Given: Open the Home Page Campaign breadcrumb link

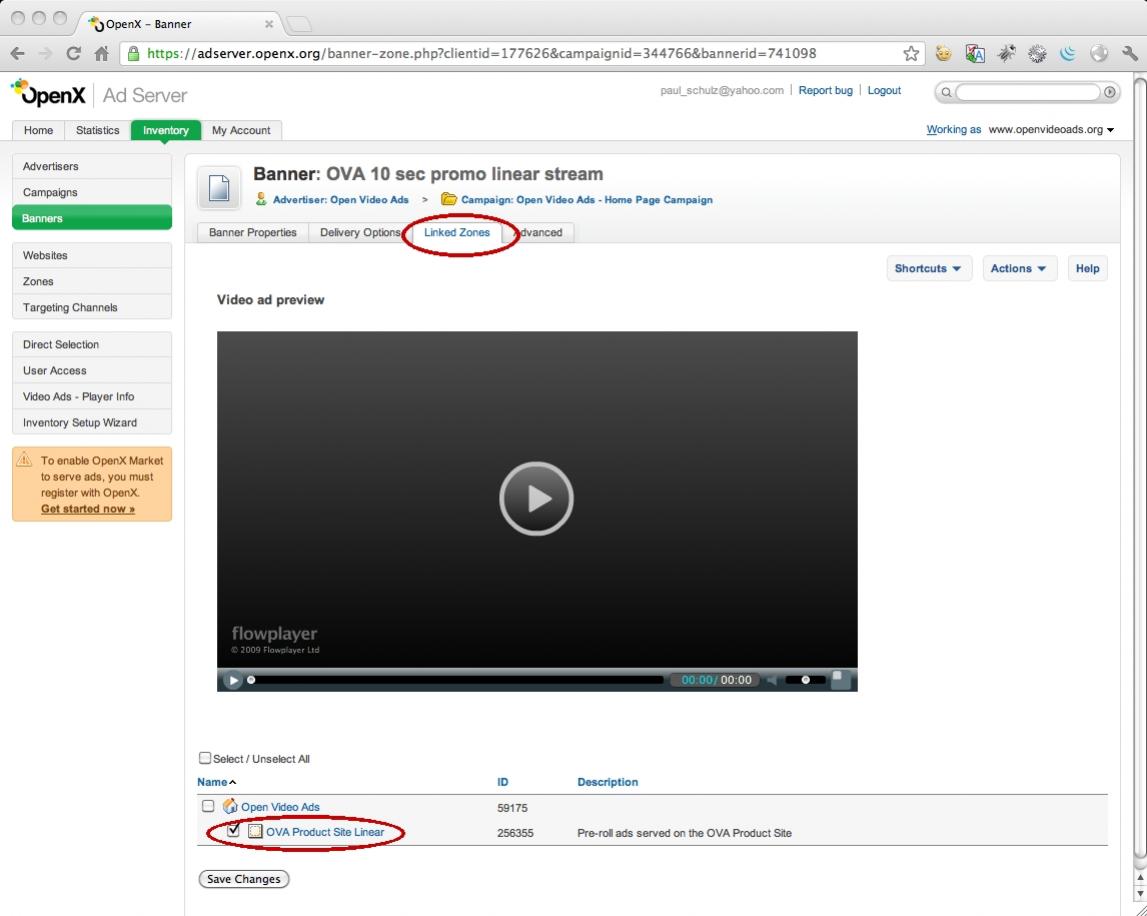Looking at the screenshot, I should pos(587,200).
